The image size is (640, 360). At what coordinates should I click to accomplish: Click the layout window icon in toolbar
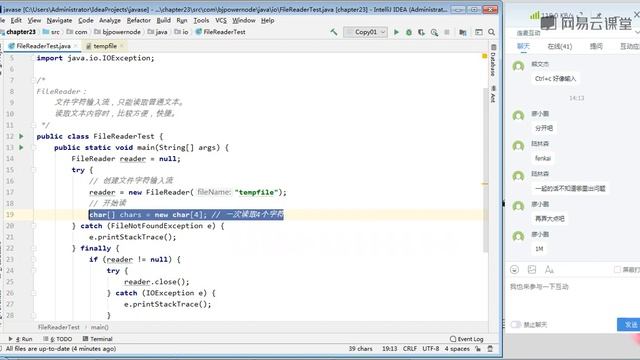[478, 32]
